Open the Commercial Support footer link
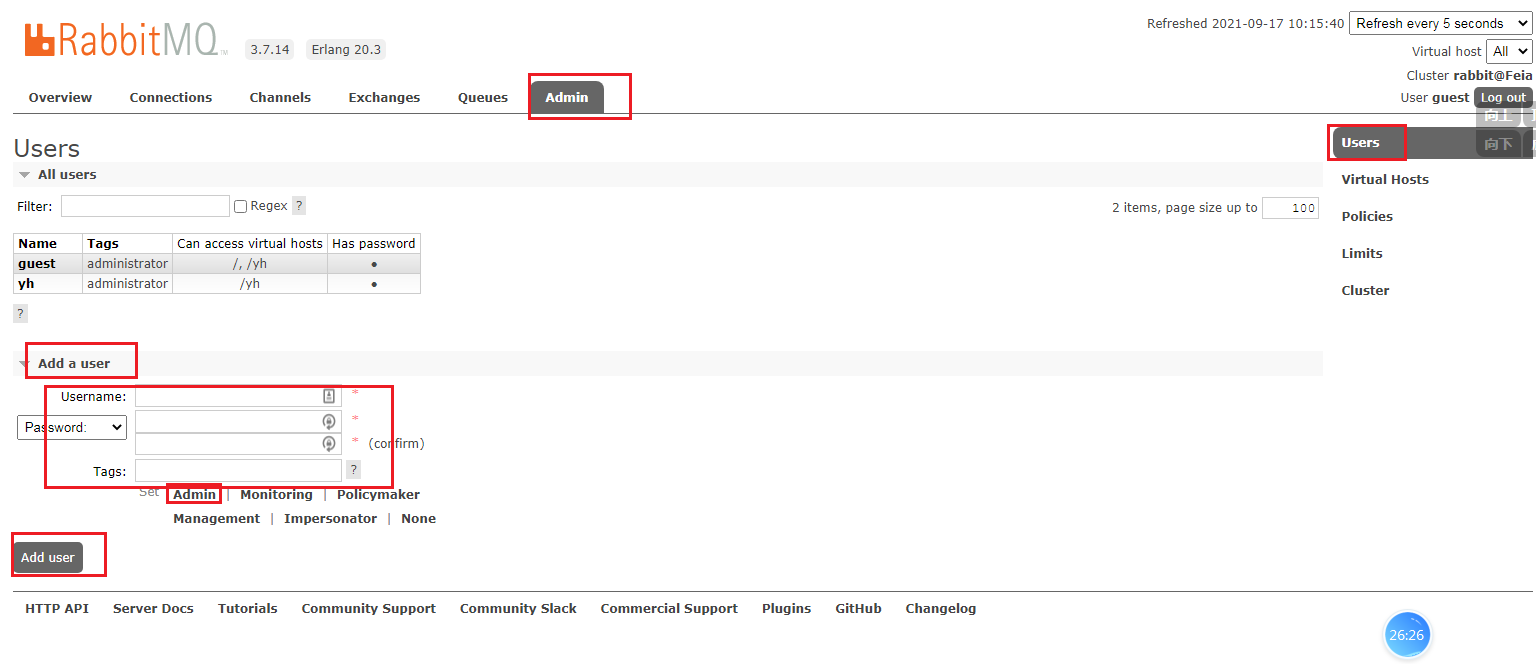 click(669, 608)
